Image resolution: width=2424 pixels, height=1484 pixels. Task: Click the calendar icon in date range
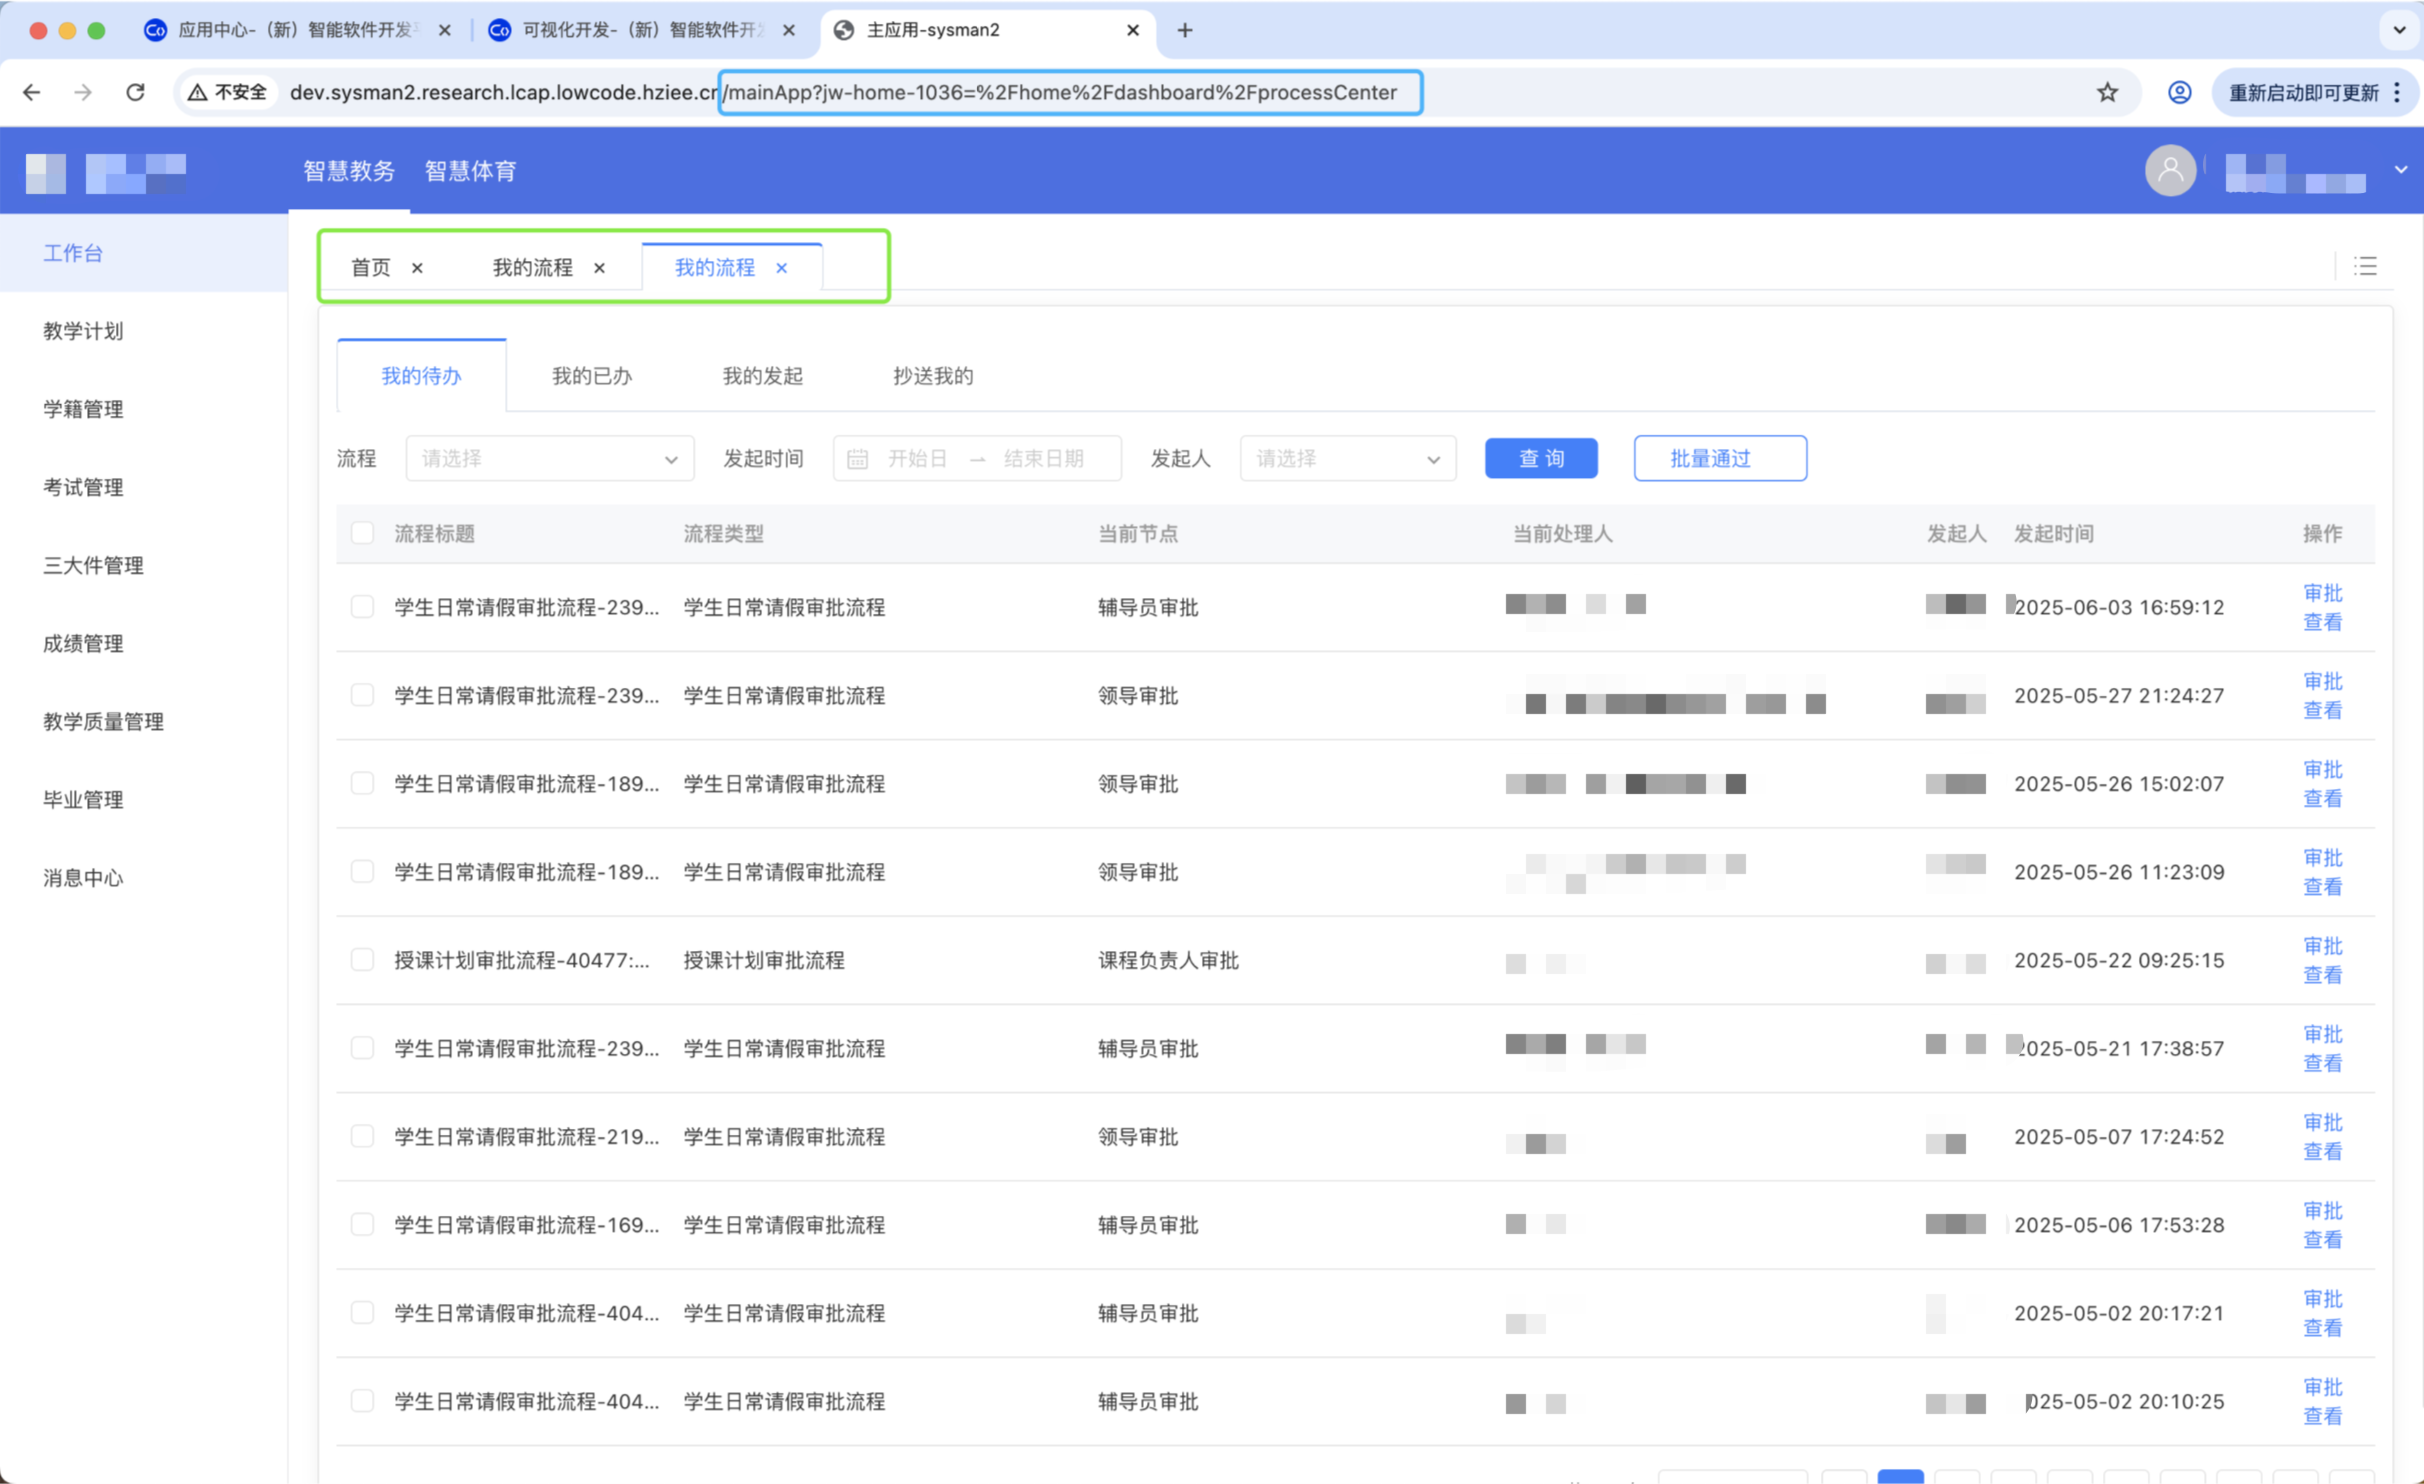[857, 459]
